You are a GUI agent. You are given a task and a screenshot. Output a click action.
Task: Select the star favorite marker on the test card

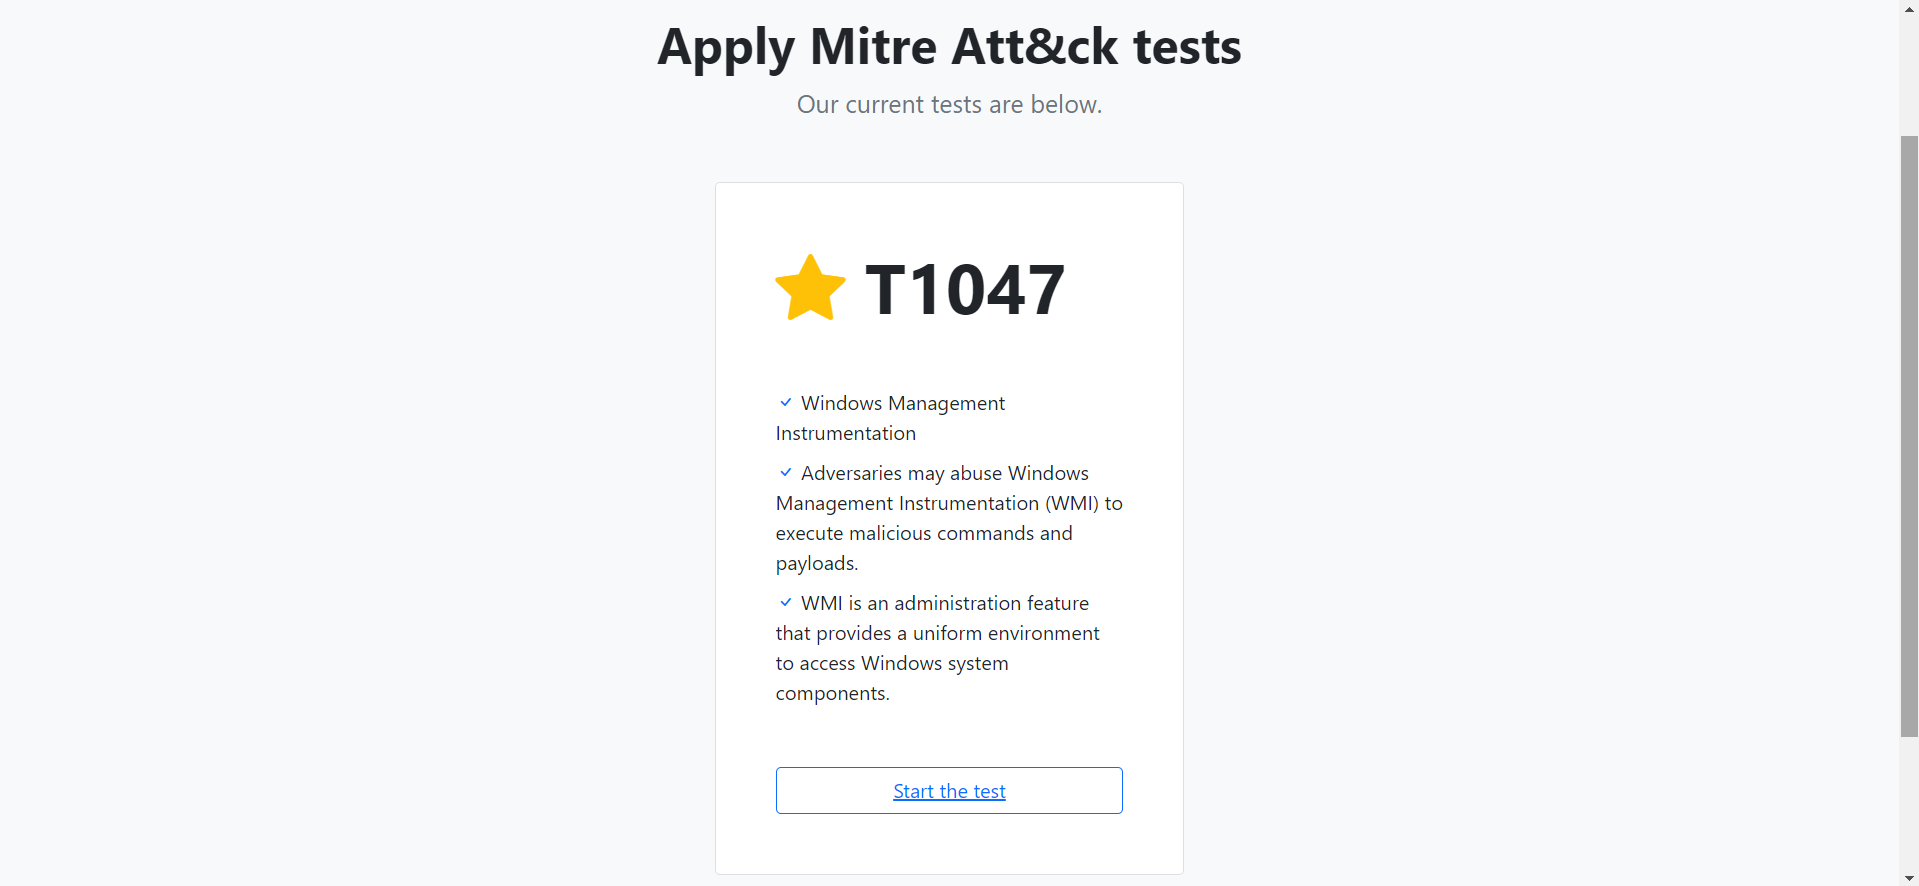tap(810, 288)
